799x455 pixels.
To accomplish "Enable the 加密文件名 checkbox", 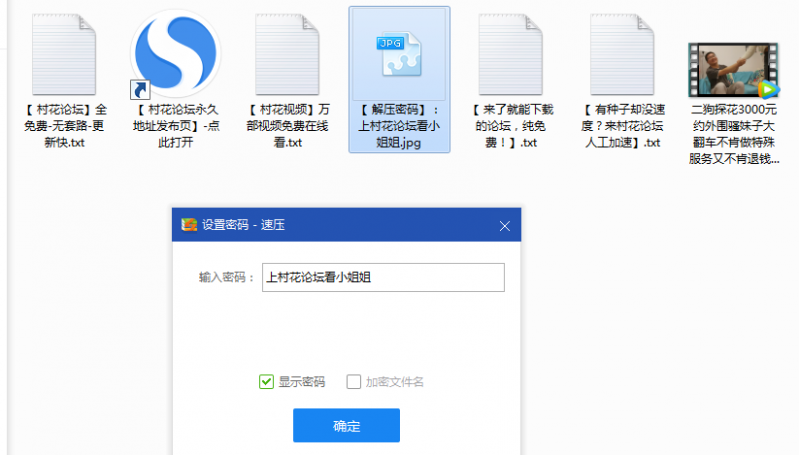I will [353, 381].
